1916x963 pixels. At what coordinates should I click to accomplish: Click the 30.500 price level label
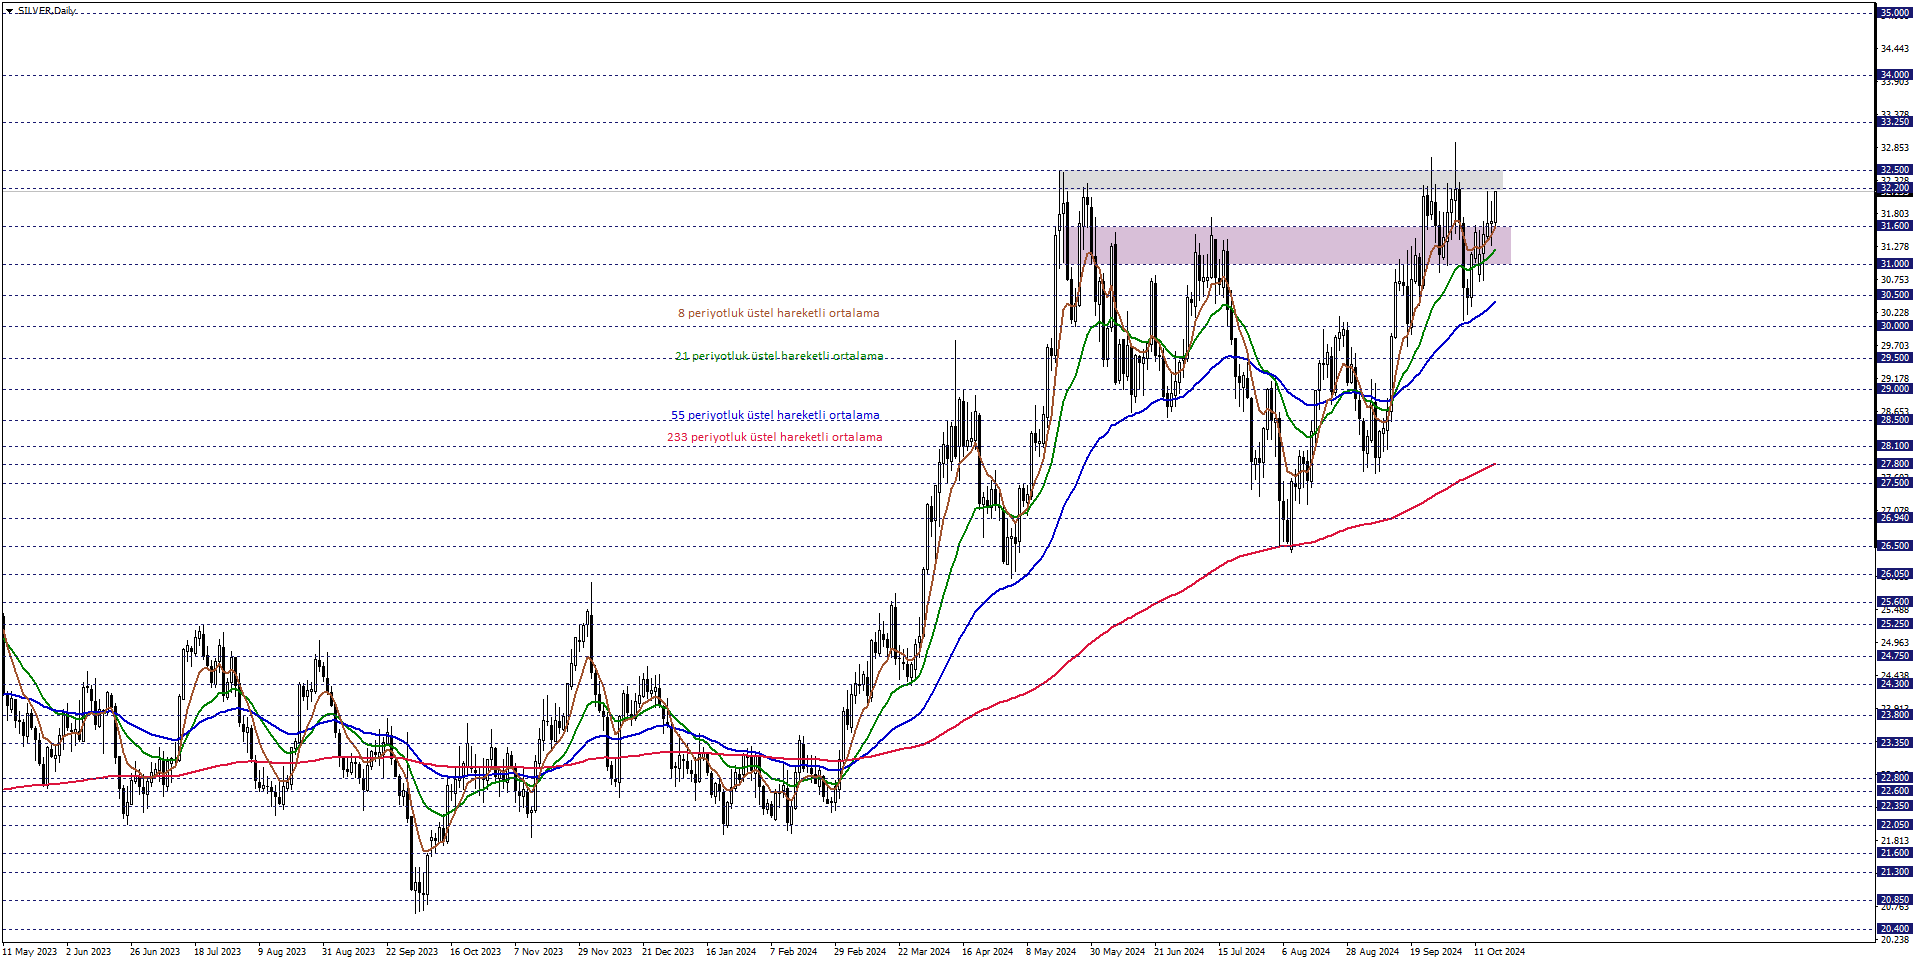[x=1895, y=295]
